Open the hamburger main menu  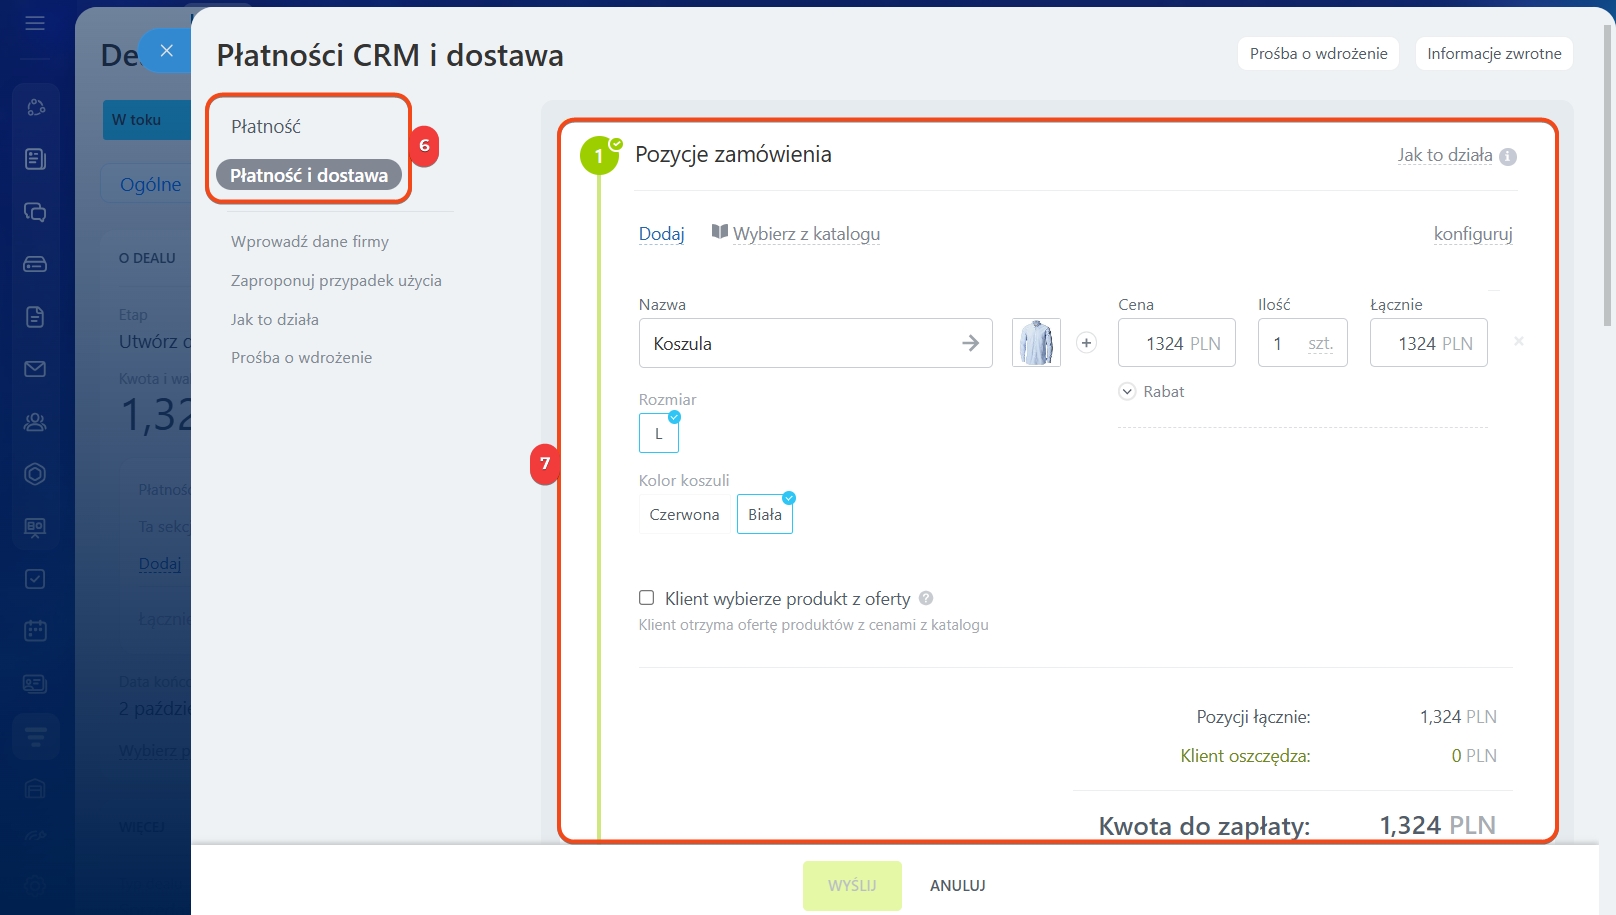pyautogui.click(x=35, y=23)
